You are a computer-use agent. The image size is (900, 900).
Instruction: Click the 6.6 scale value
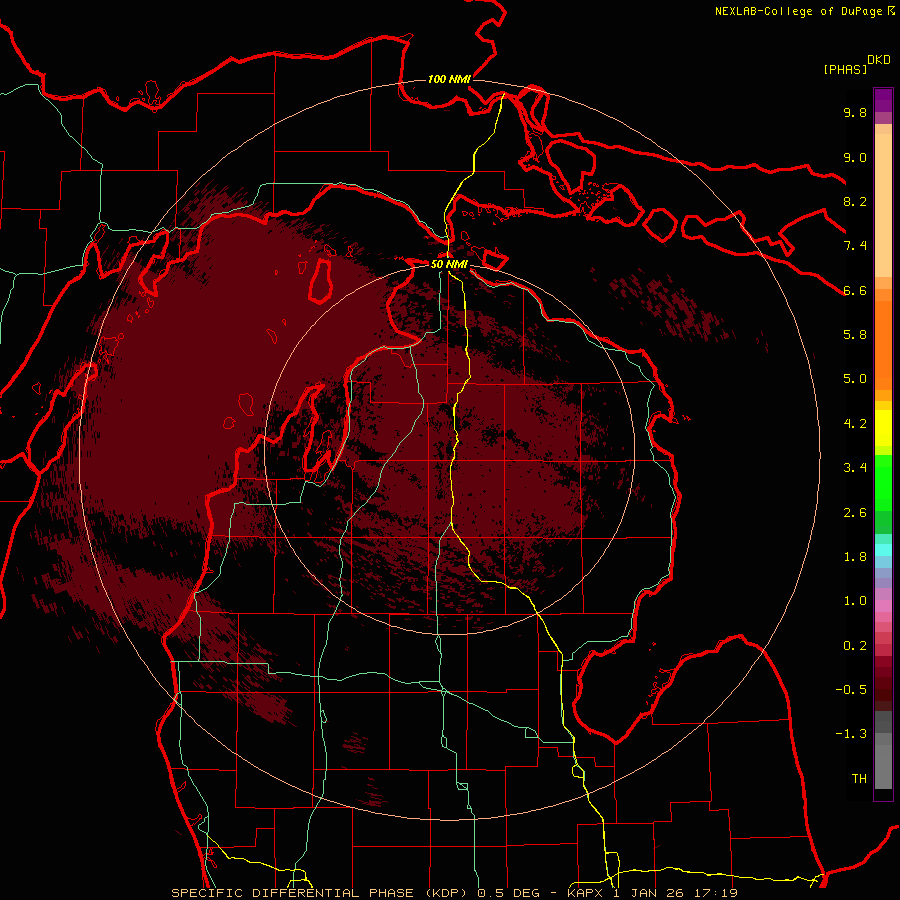point(855,290)
